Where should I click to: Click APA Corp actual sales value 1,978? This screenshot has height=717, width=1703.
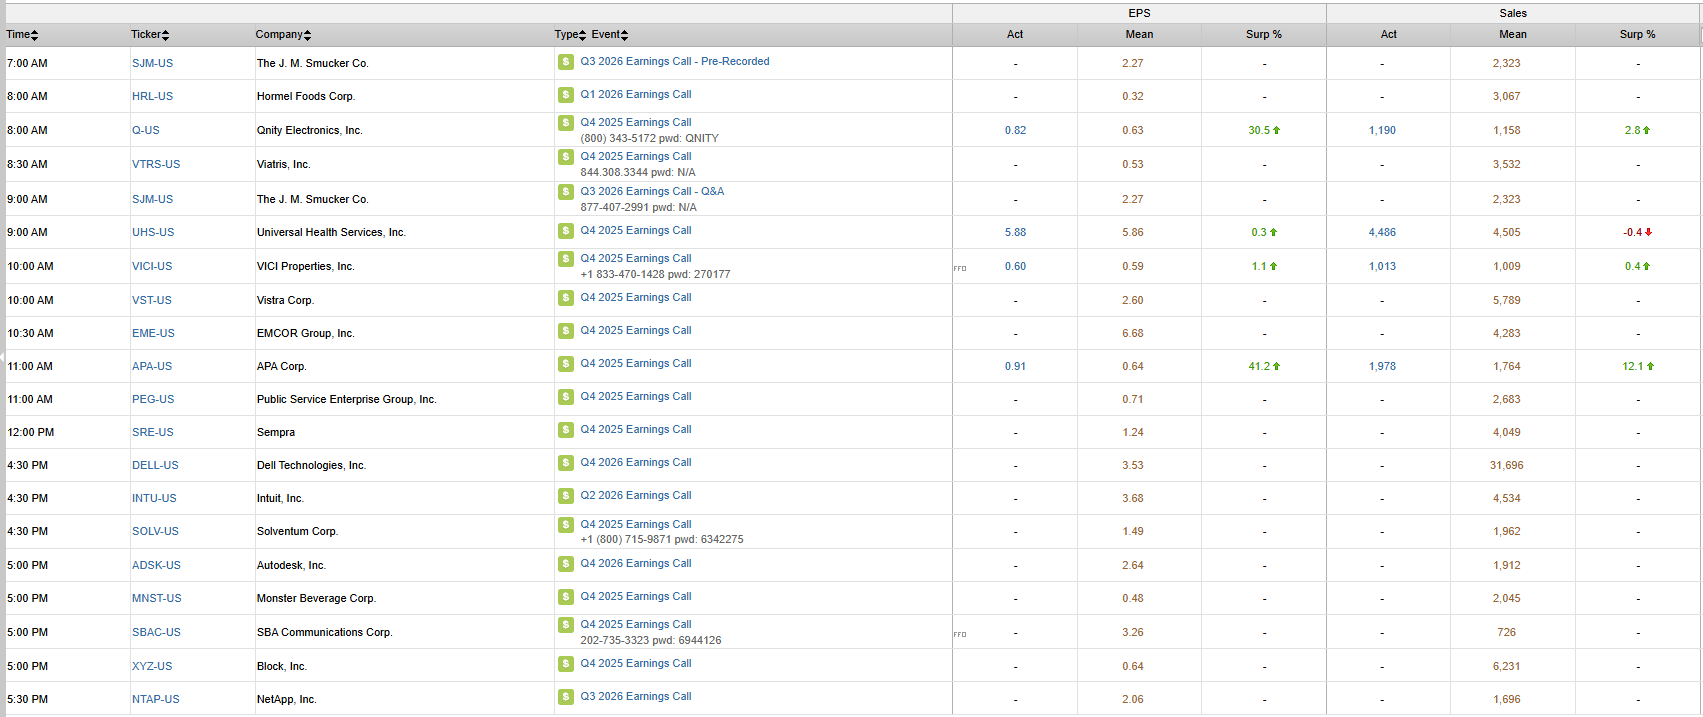(x=1382, y=367)
